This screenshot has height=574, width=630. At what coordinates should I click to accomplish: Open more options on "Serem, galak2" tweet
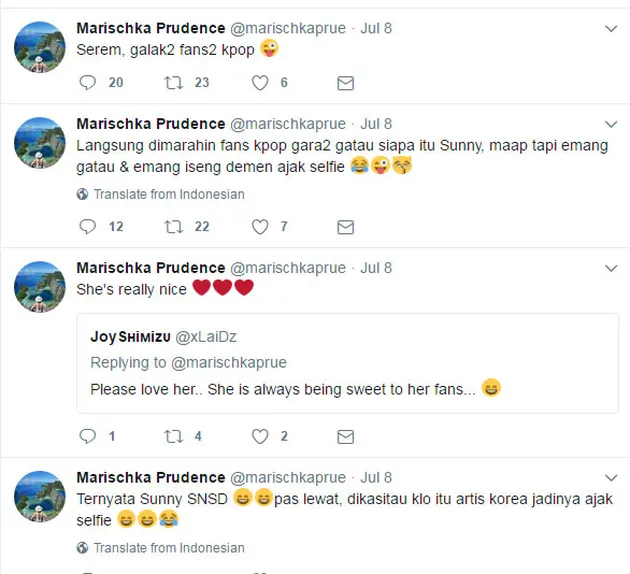pos(611,30)
